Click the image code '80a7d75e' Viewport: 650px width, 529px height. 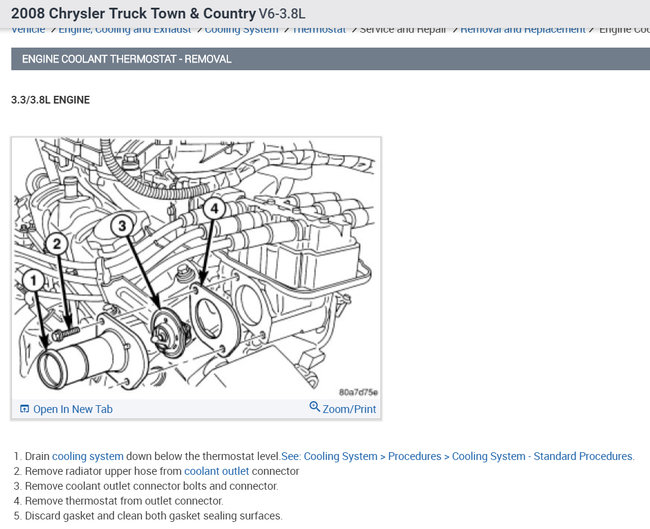pos(358,392)
